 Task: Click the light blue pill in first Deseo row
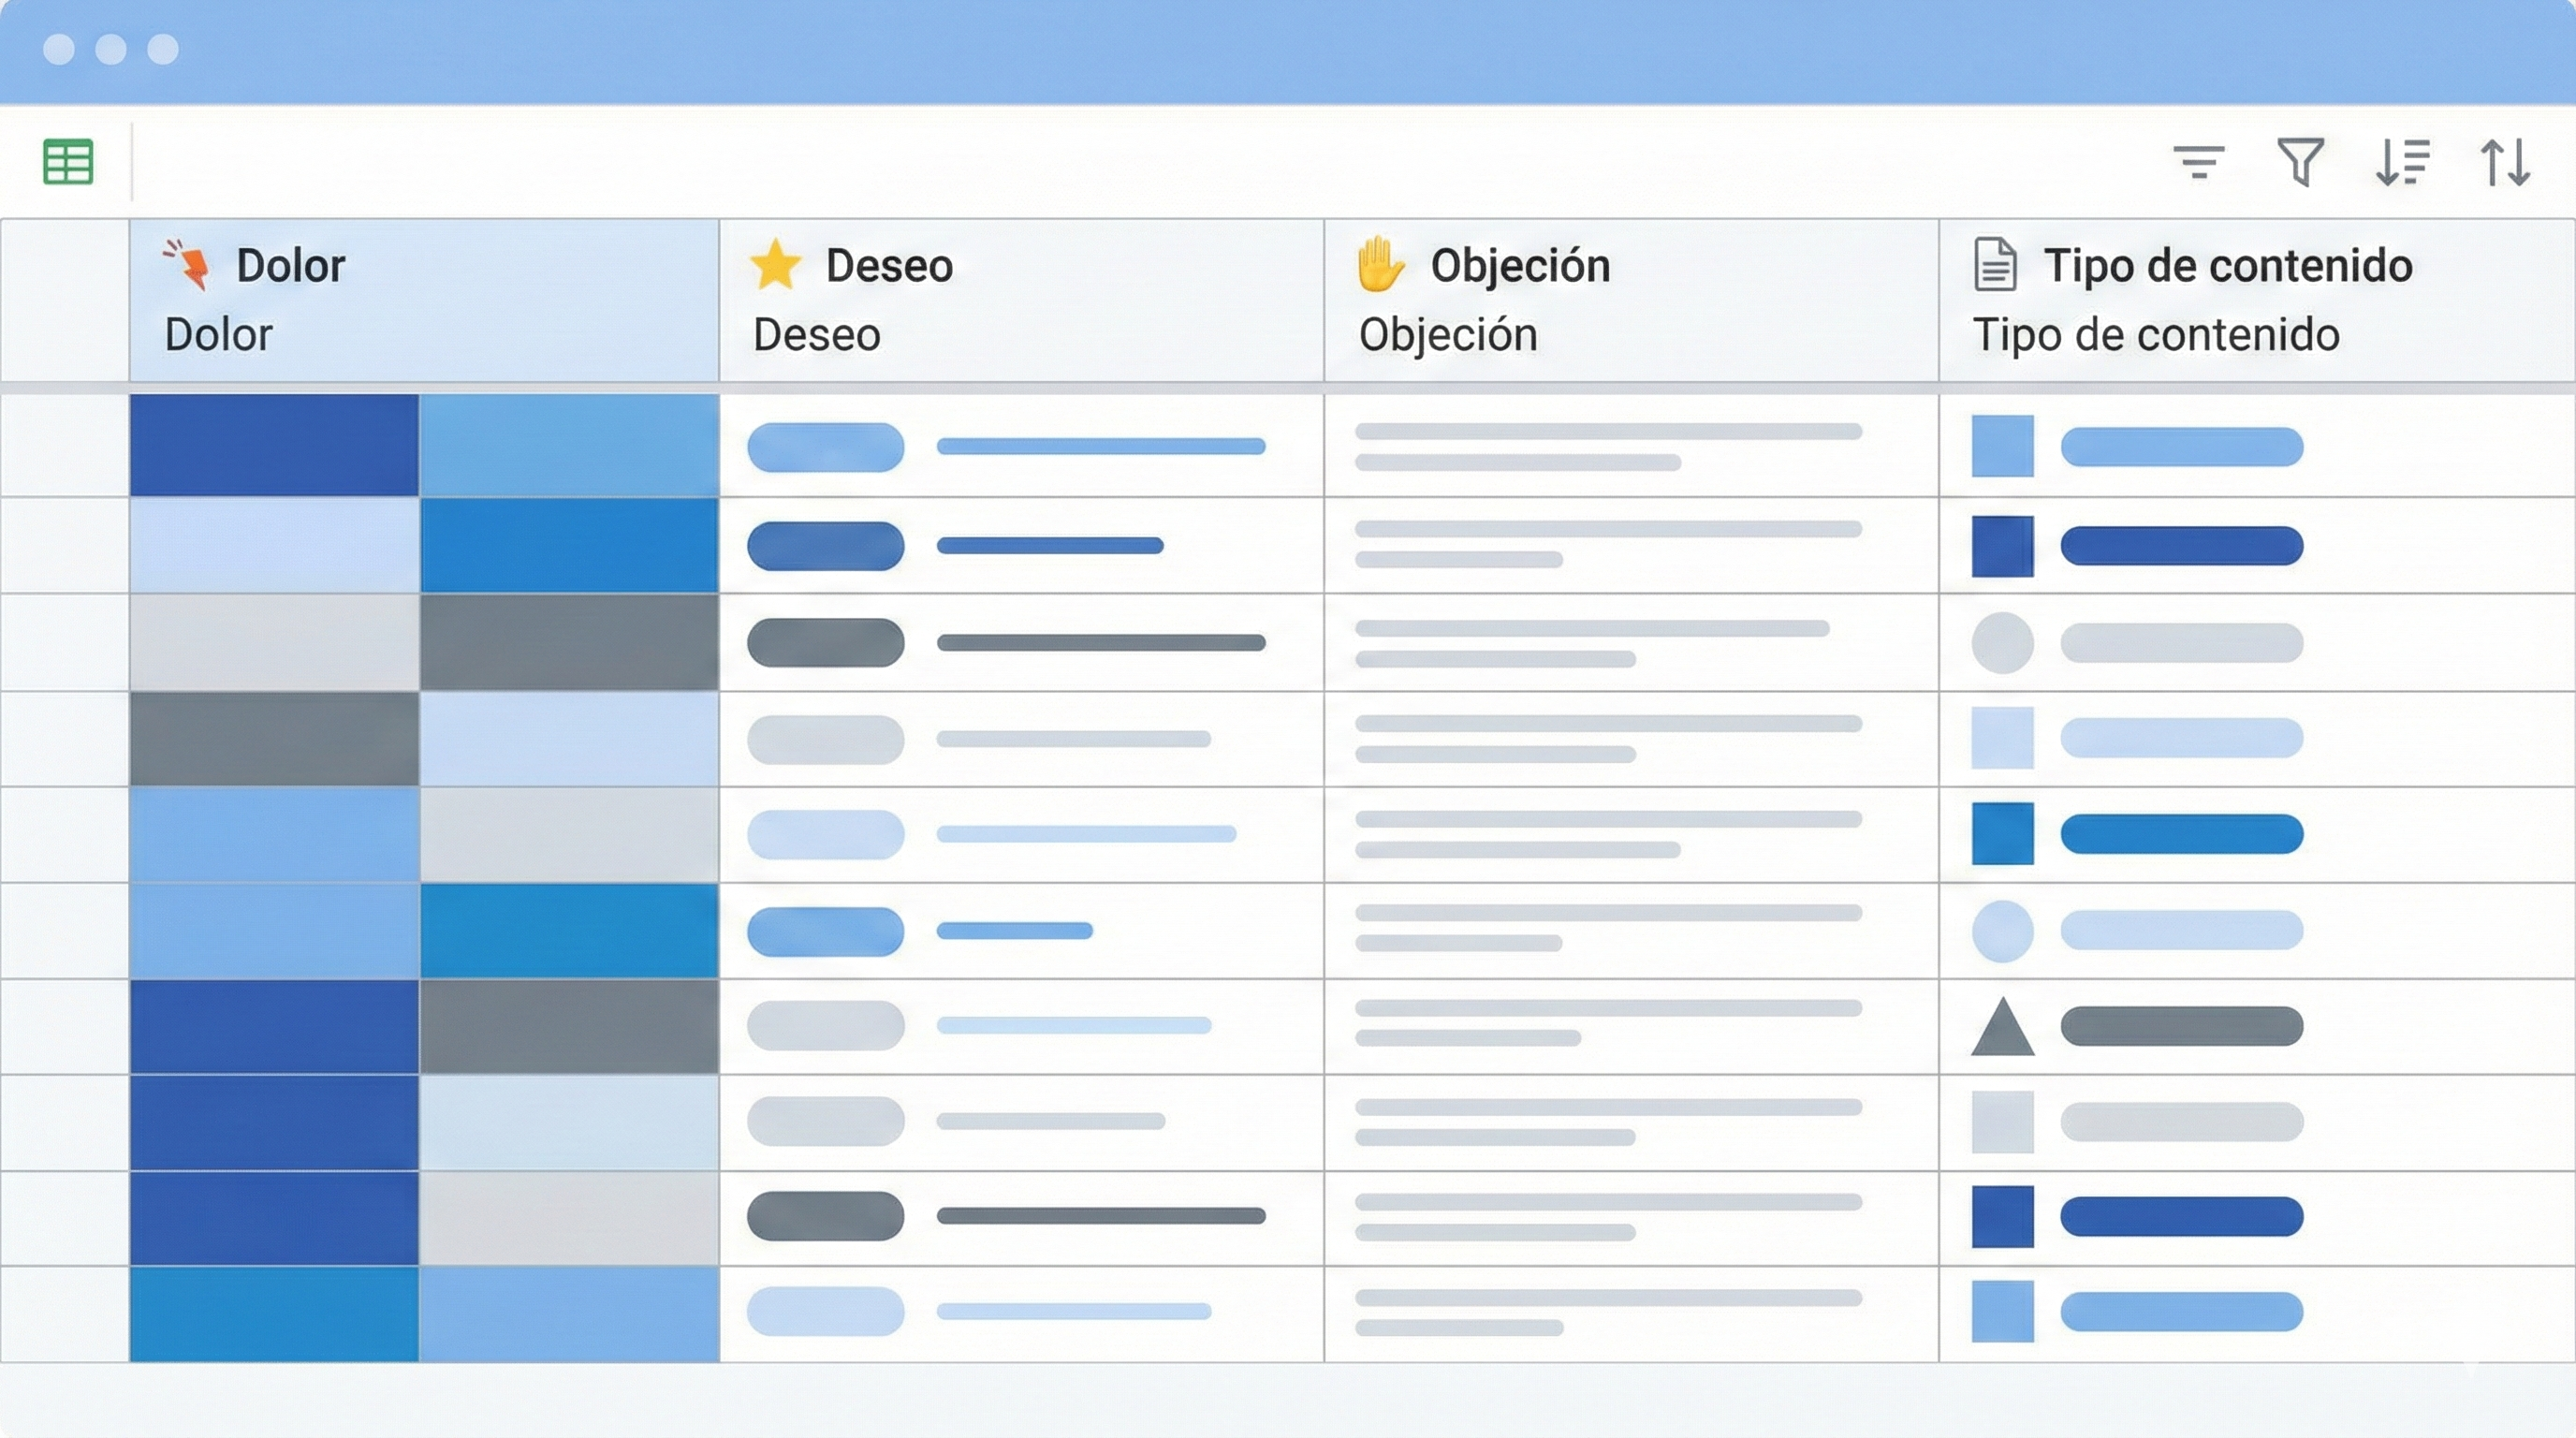tap(825, 446)
